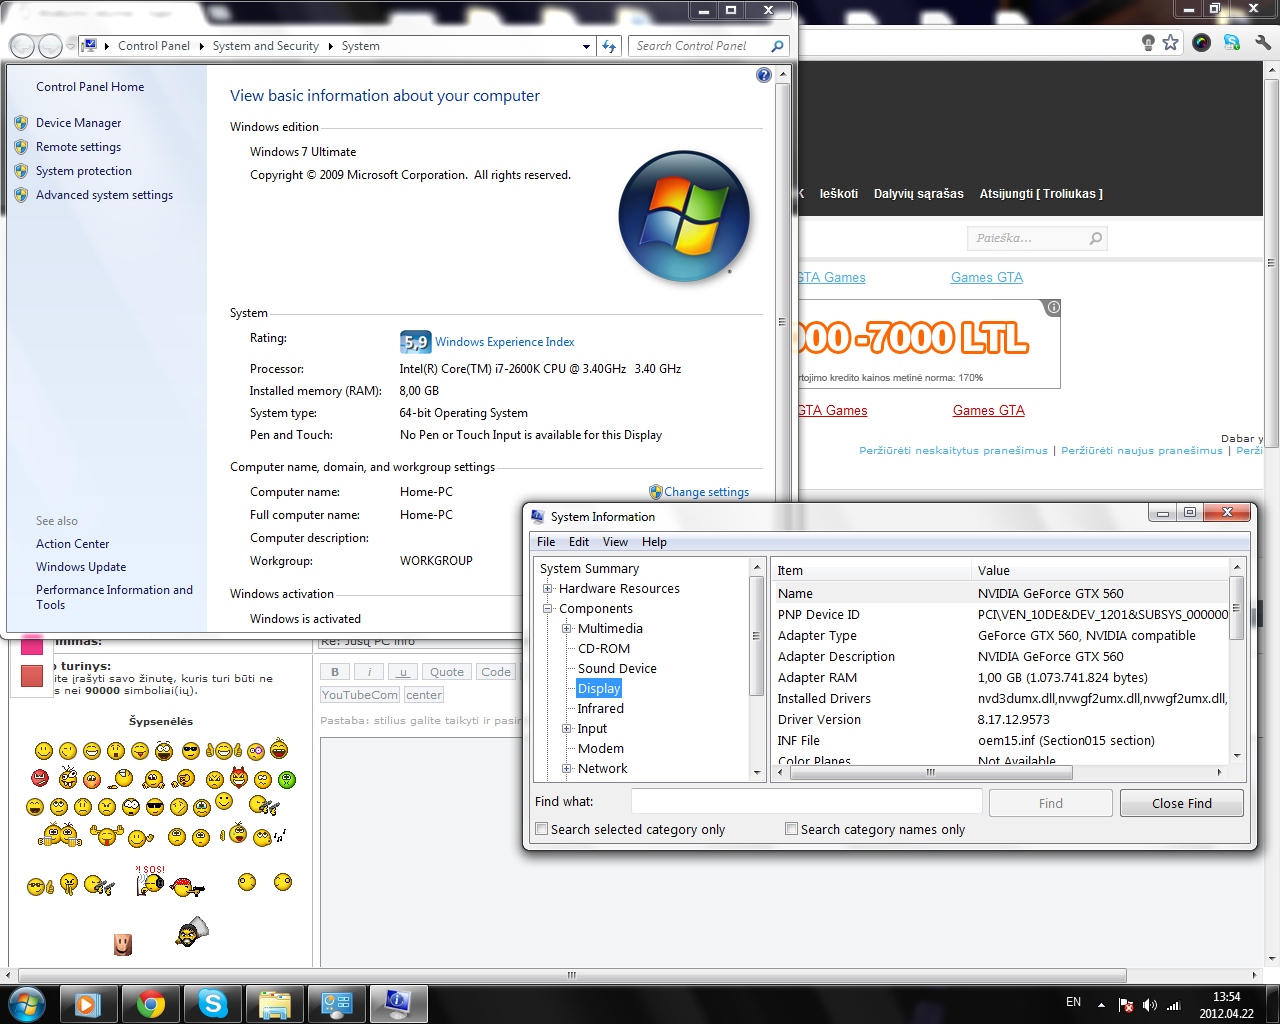Screen dimensions: 1280x1024
Task: Click Change settings for computer name
Action: pyautogui.click(x=707, y=492)
